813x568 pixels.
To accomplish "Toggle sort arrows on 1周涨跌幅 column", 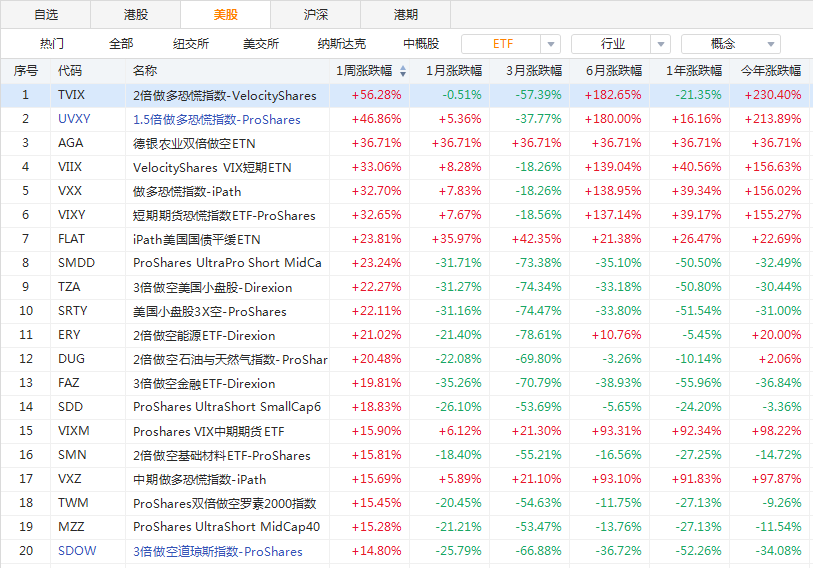I will [x=403, y=72].
